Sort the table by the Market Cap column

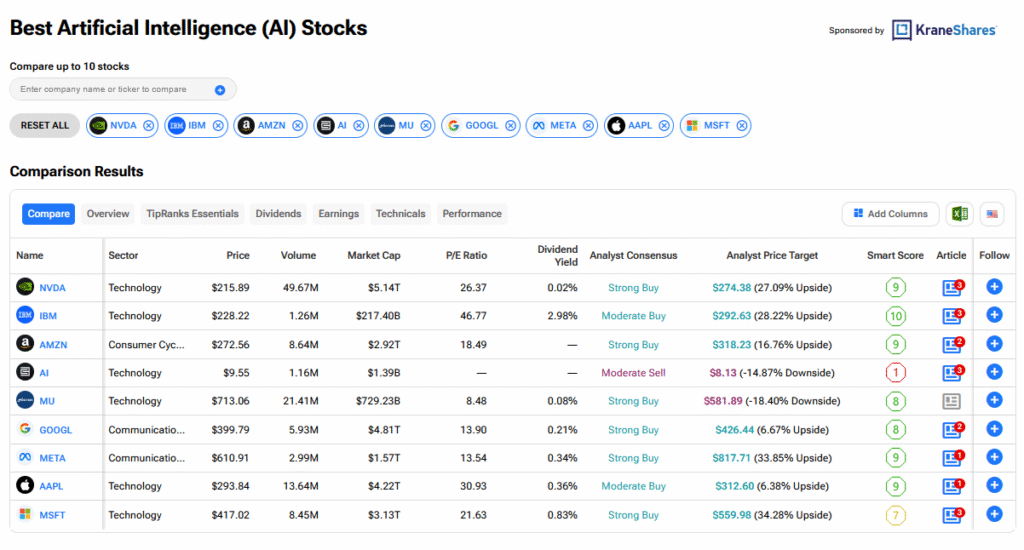(x=374, y=255)
